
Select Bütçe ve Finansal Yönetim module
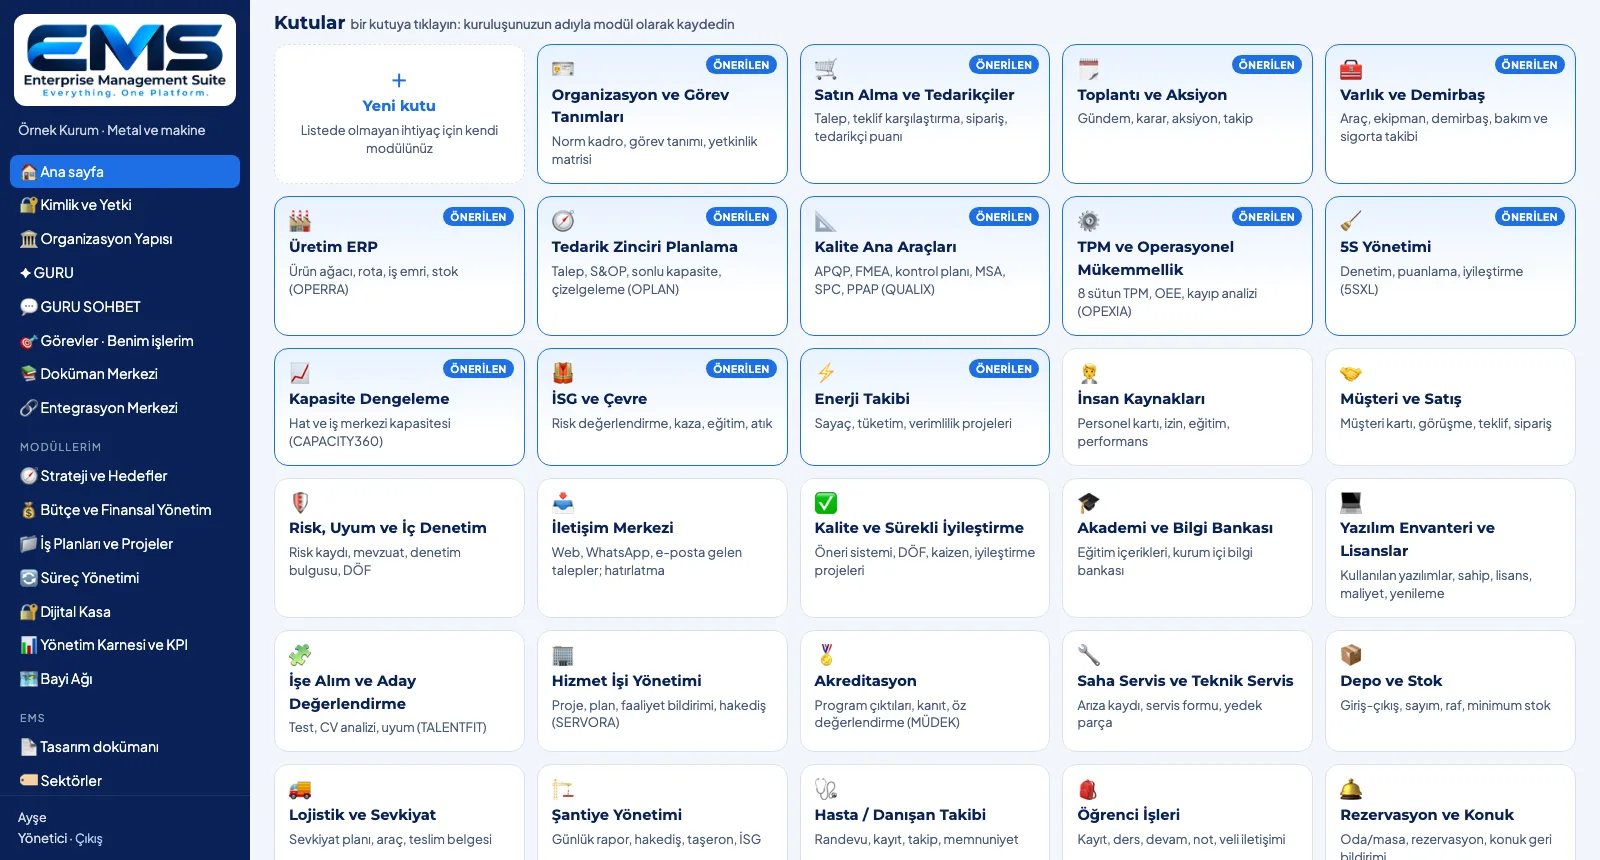125,510
